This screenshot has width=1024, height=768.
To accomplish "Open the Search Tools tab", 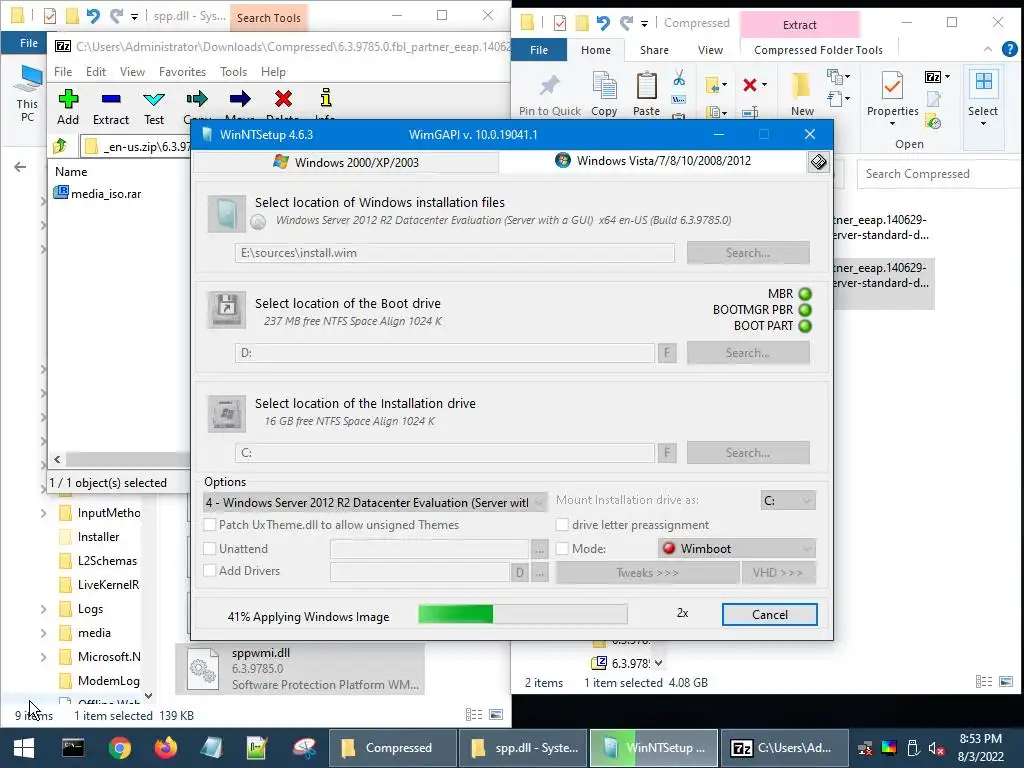I will tap(268, 18).
